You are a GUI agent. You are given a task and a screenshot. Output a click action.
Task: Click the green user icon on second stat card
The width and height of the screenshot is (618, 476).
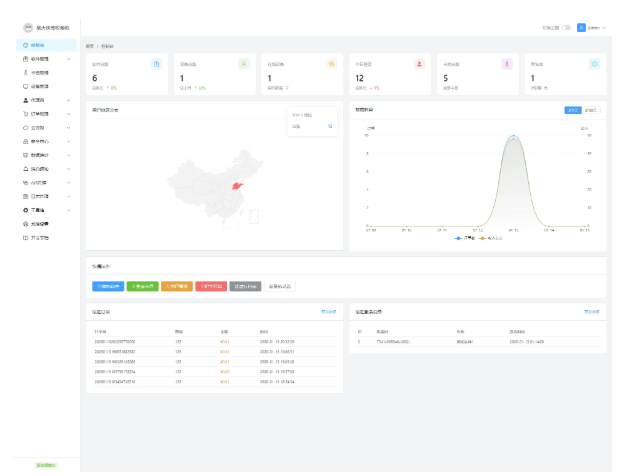(x=245, y=64)
